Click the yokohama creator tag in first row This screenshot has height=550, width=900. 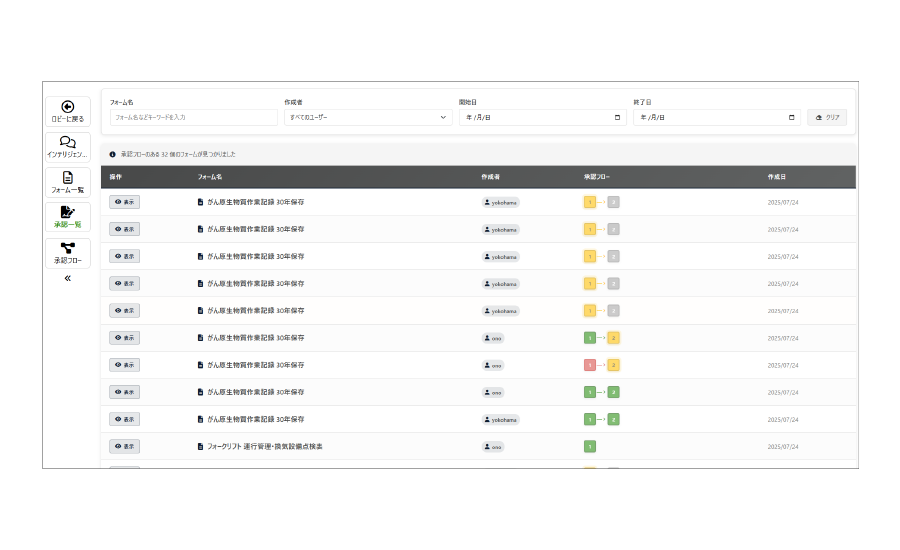(501, 202)
